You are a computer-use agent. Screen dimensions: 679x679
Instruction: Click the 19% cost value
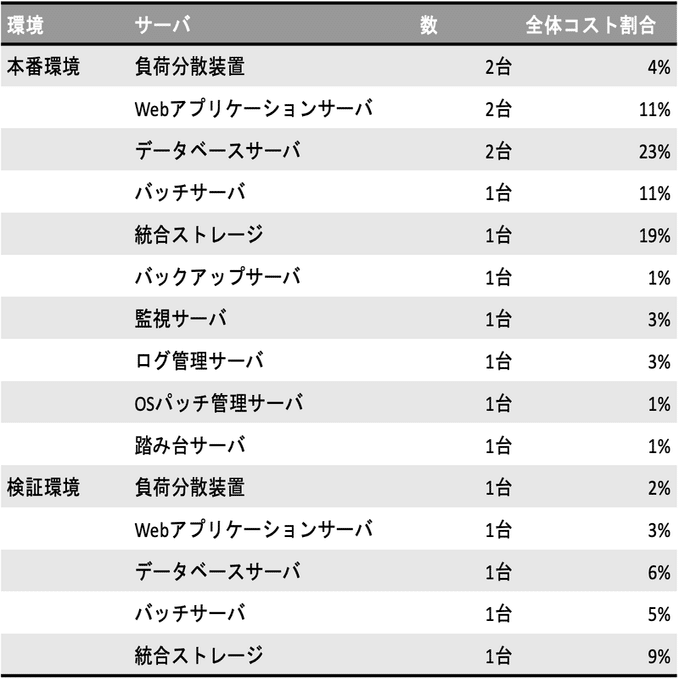click(655, 236)
